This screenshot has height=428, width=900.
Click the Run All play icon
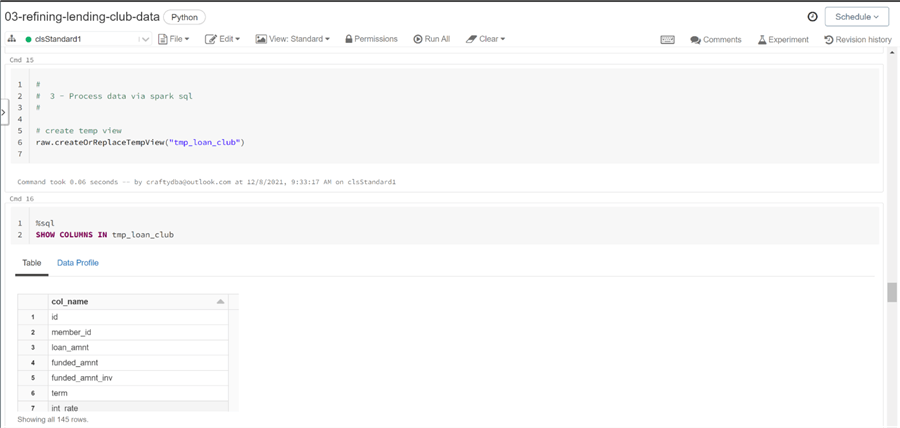pyautogui.click(x=418, y=39)
